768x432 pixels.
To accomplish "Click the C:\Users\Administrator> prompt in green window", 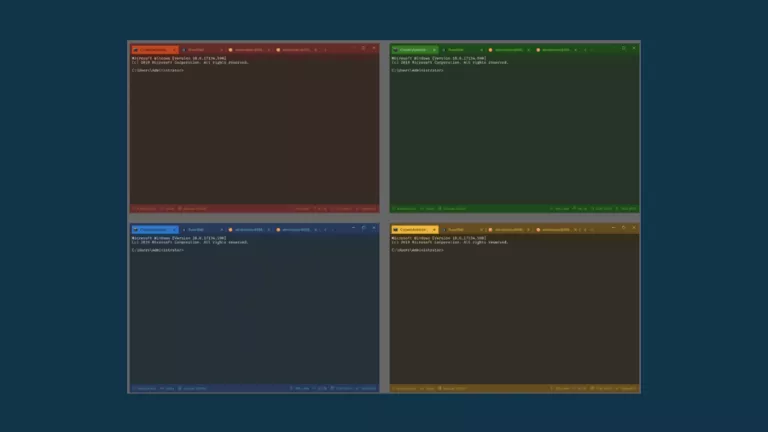I will pyautogui.click(x=417, y=71).
